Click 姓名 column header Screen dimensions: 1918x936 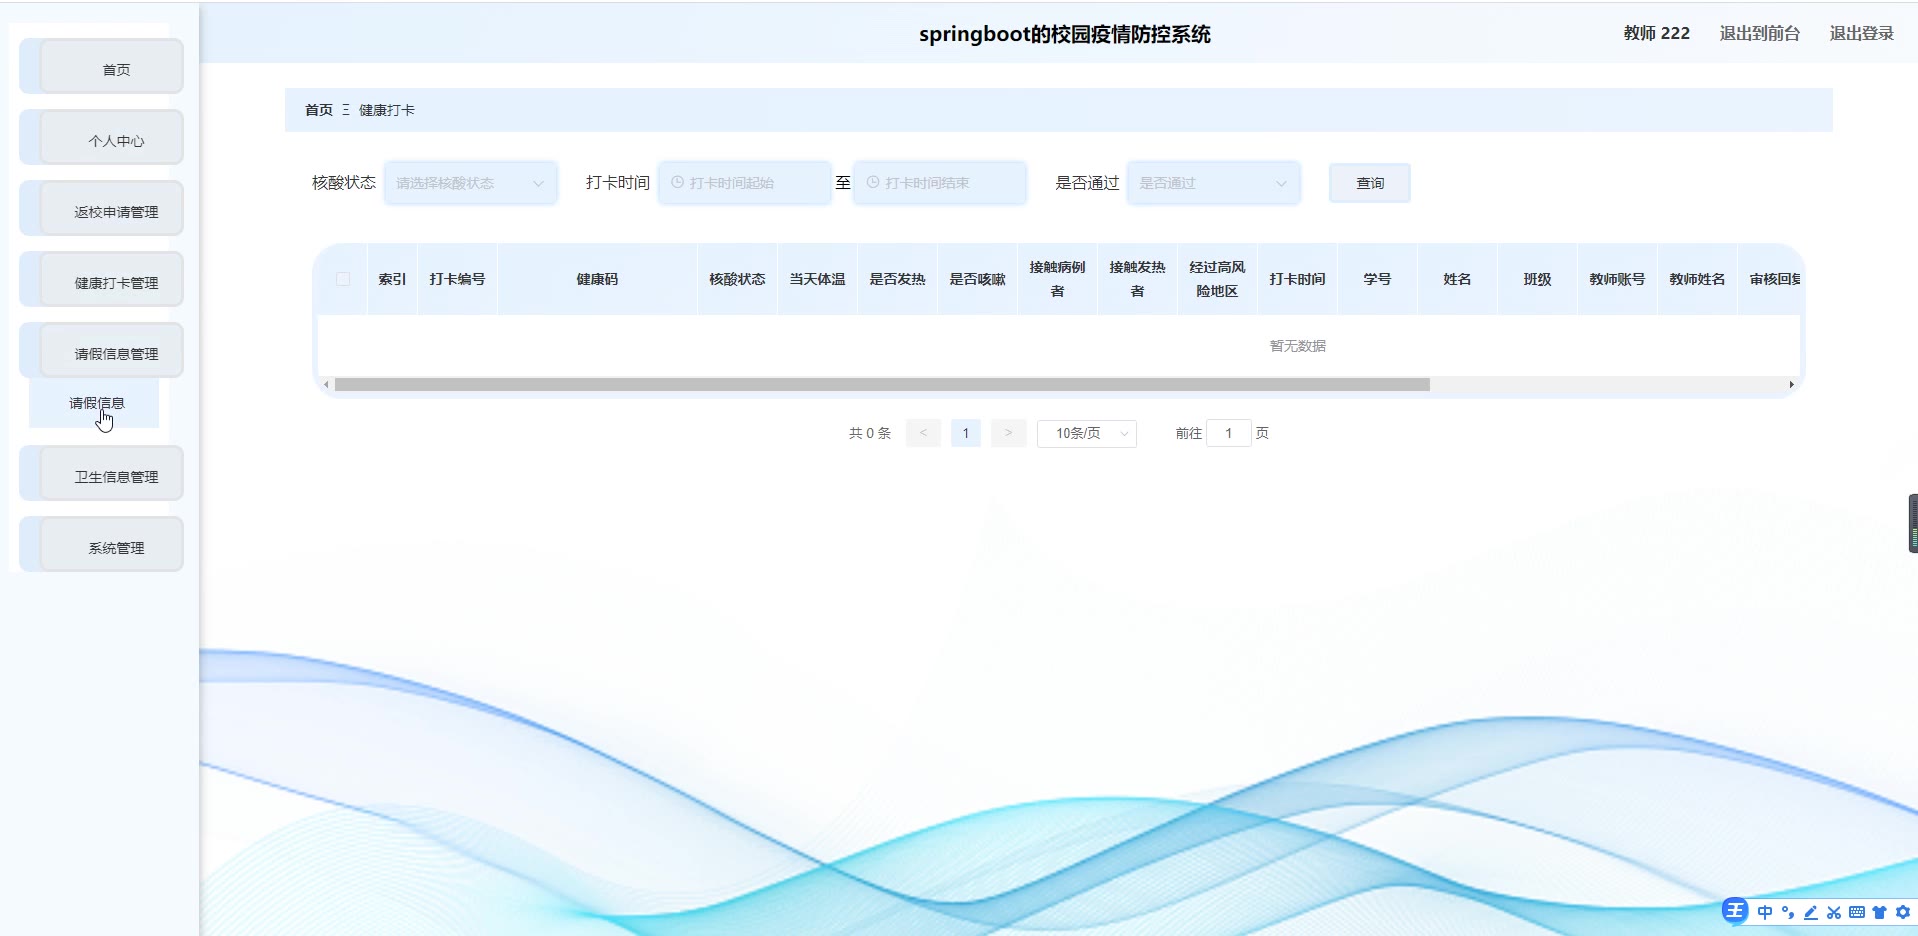[x=1457, y=279]
